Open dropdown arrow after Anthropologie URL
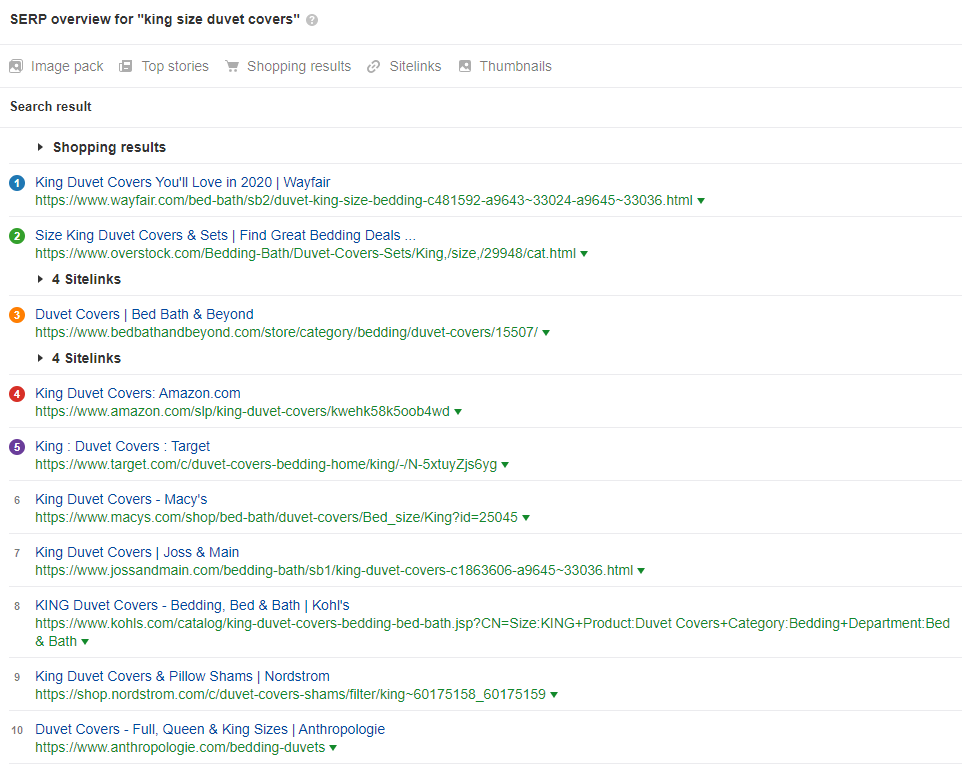962x764 pixels. pos(333,748)
